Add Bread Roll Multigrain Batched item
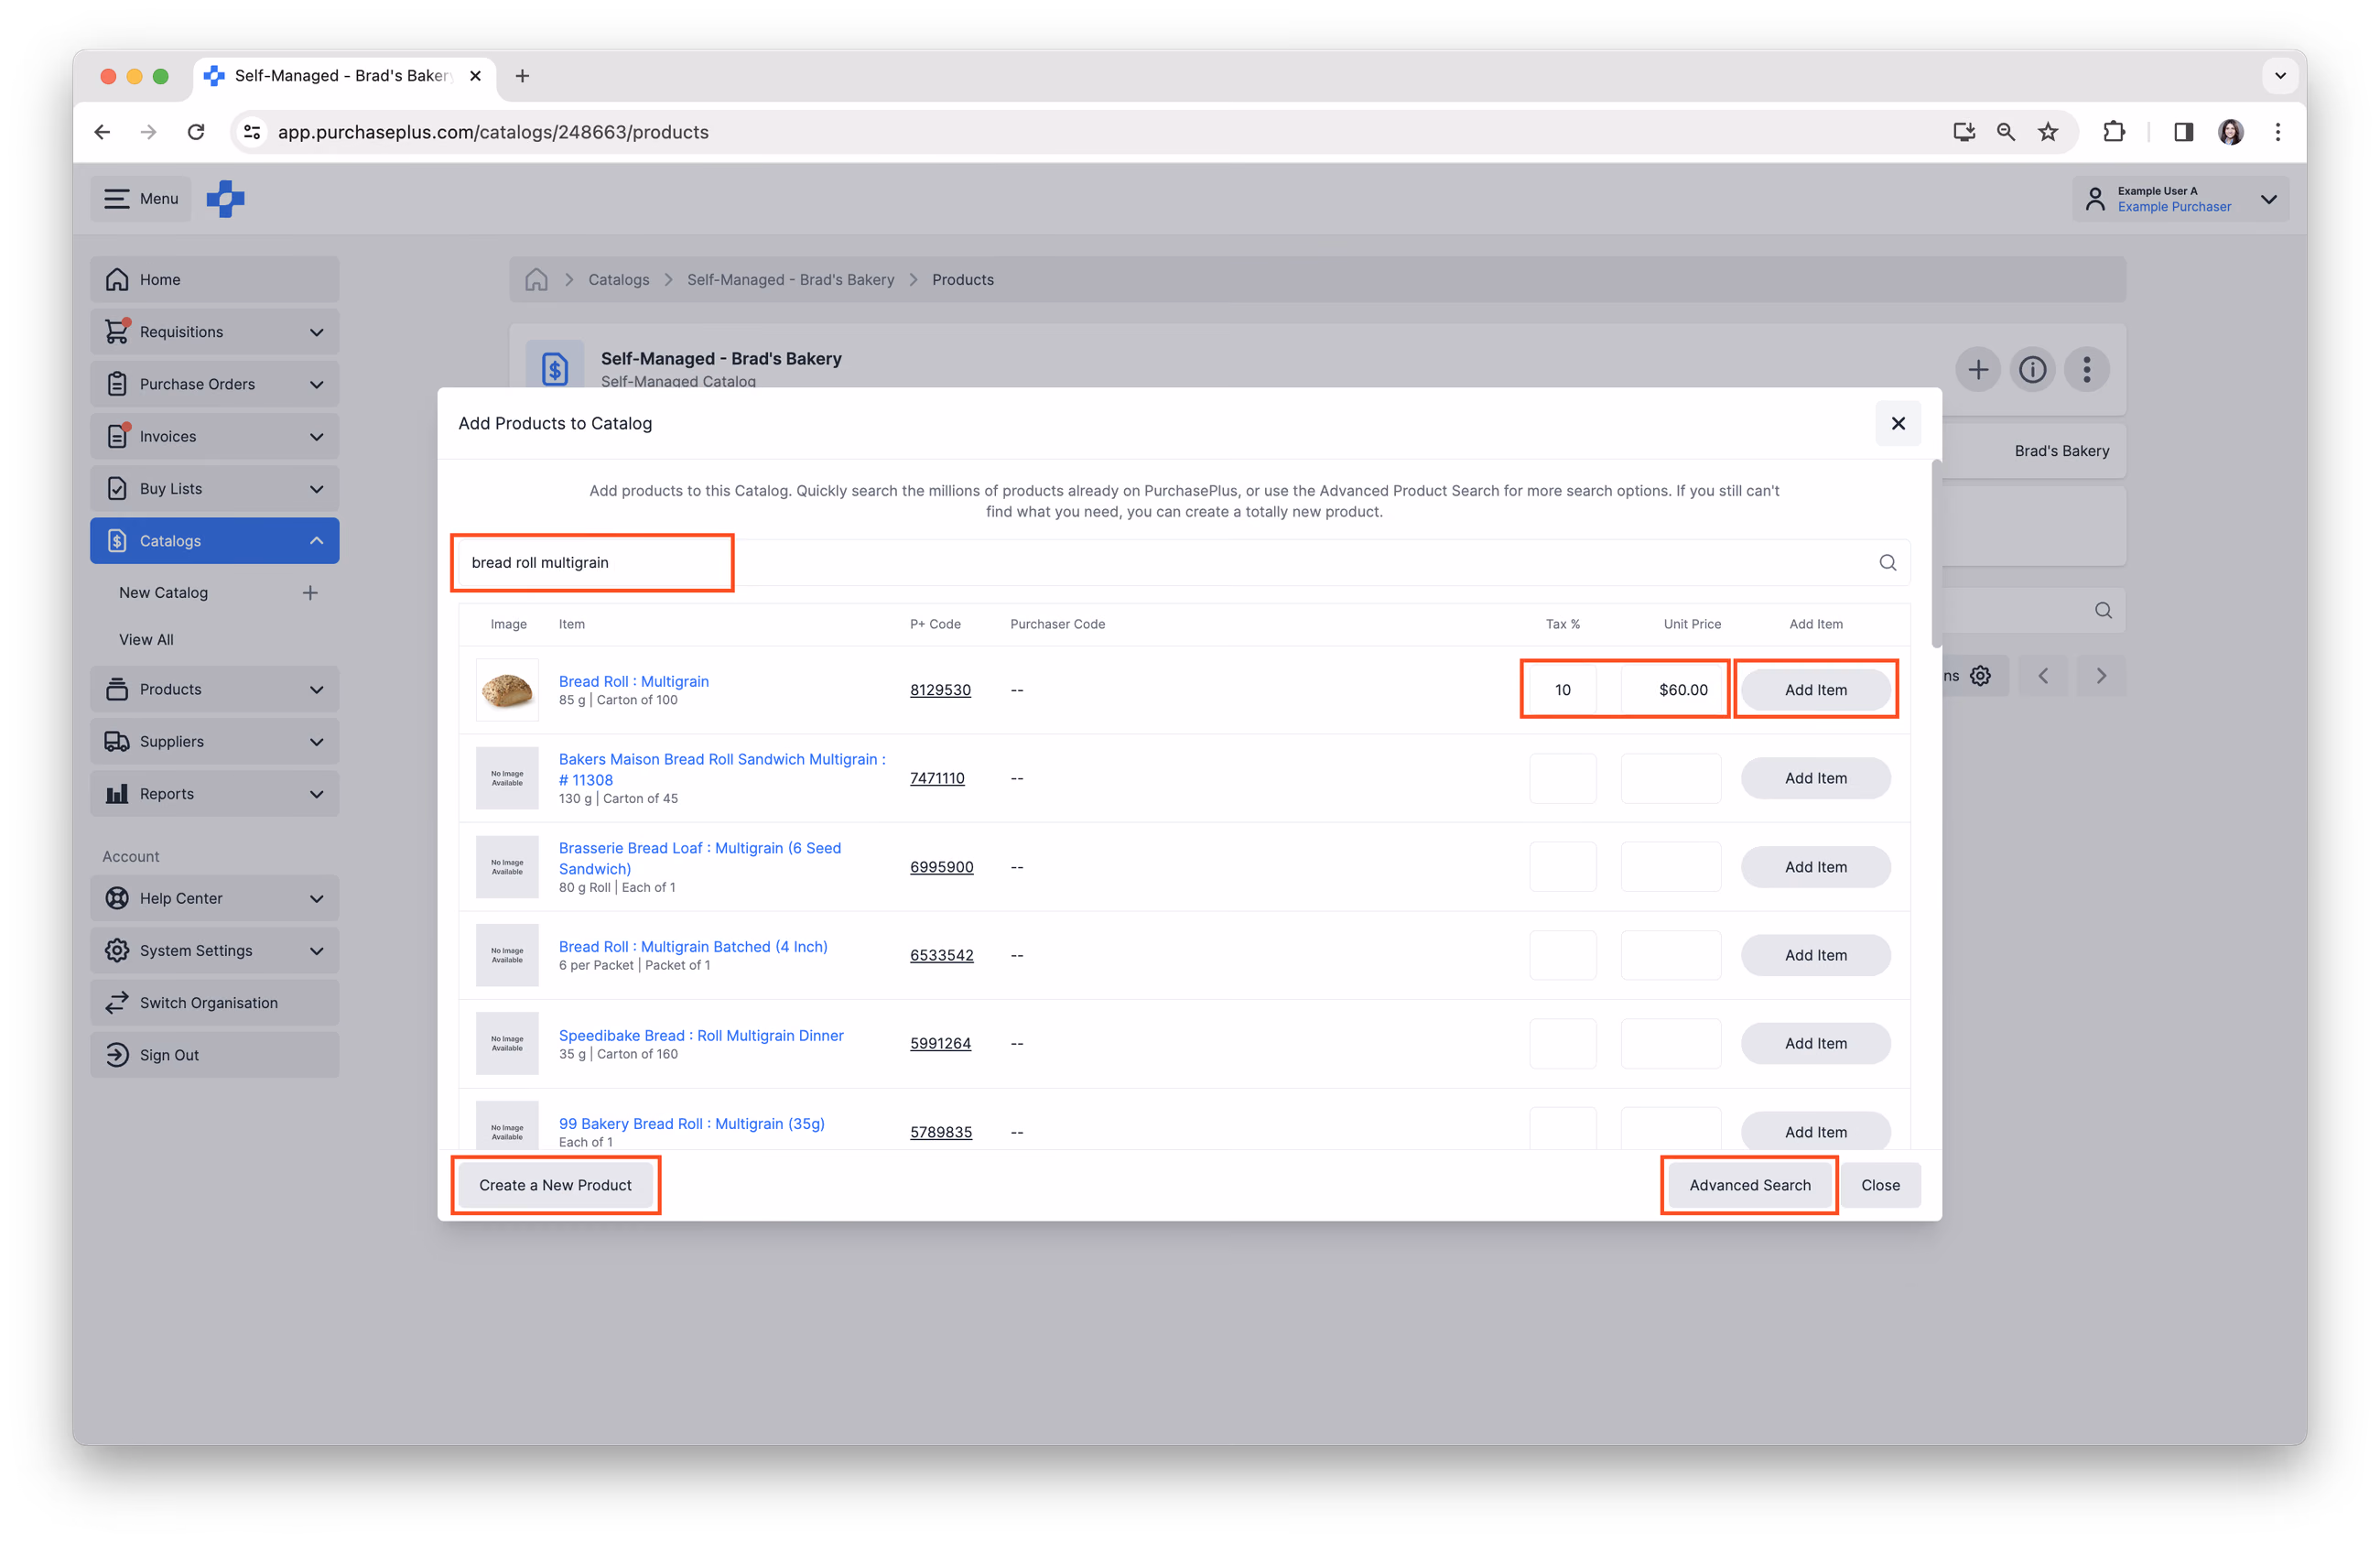Viewport: 2380px width, 1542px height. (x=1815, y=955)
